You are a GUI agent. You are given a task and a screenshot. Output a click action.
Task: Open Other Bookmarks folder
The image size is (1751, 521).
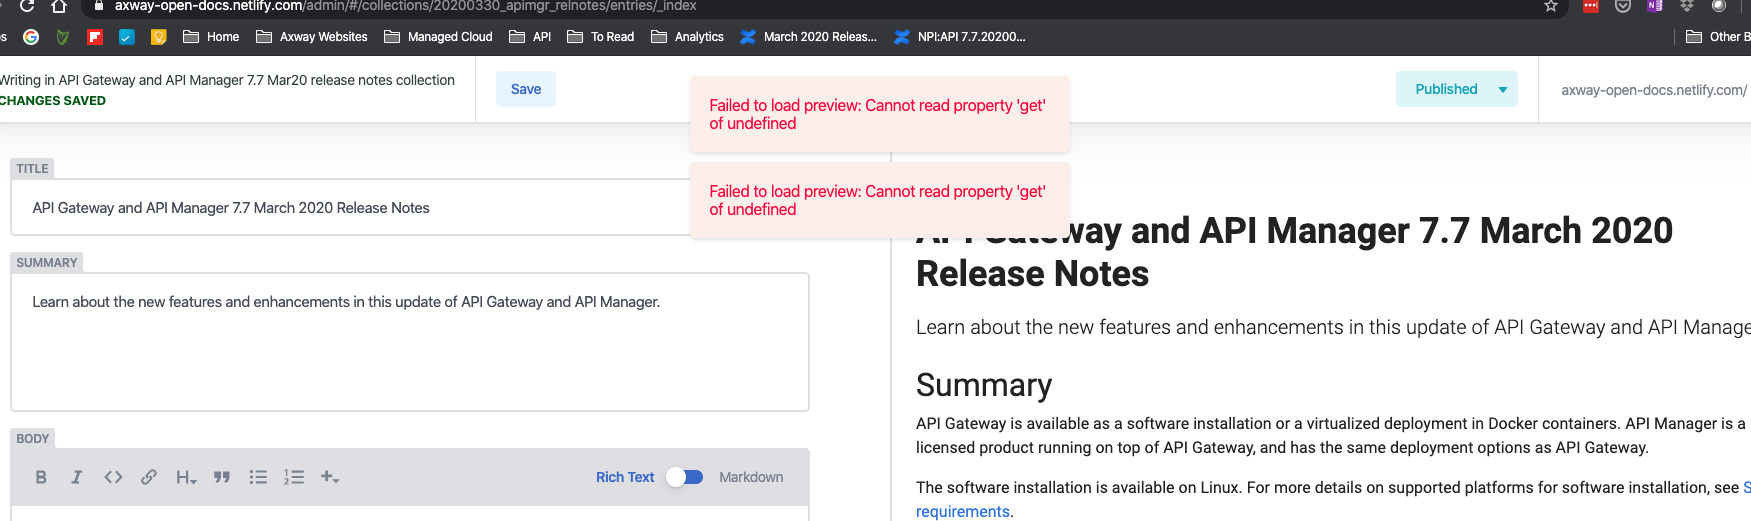1717,37
